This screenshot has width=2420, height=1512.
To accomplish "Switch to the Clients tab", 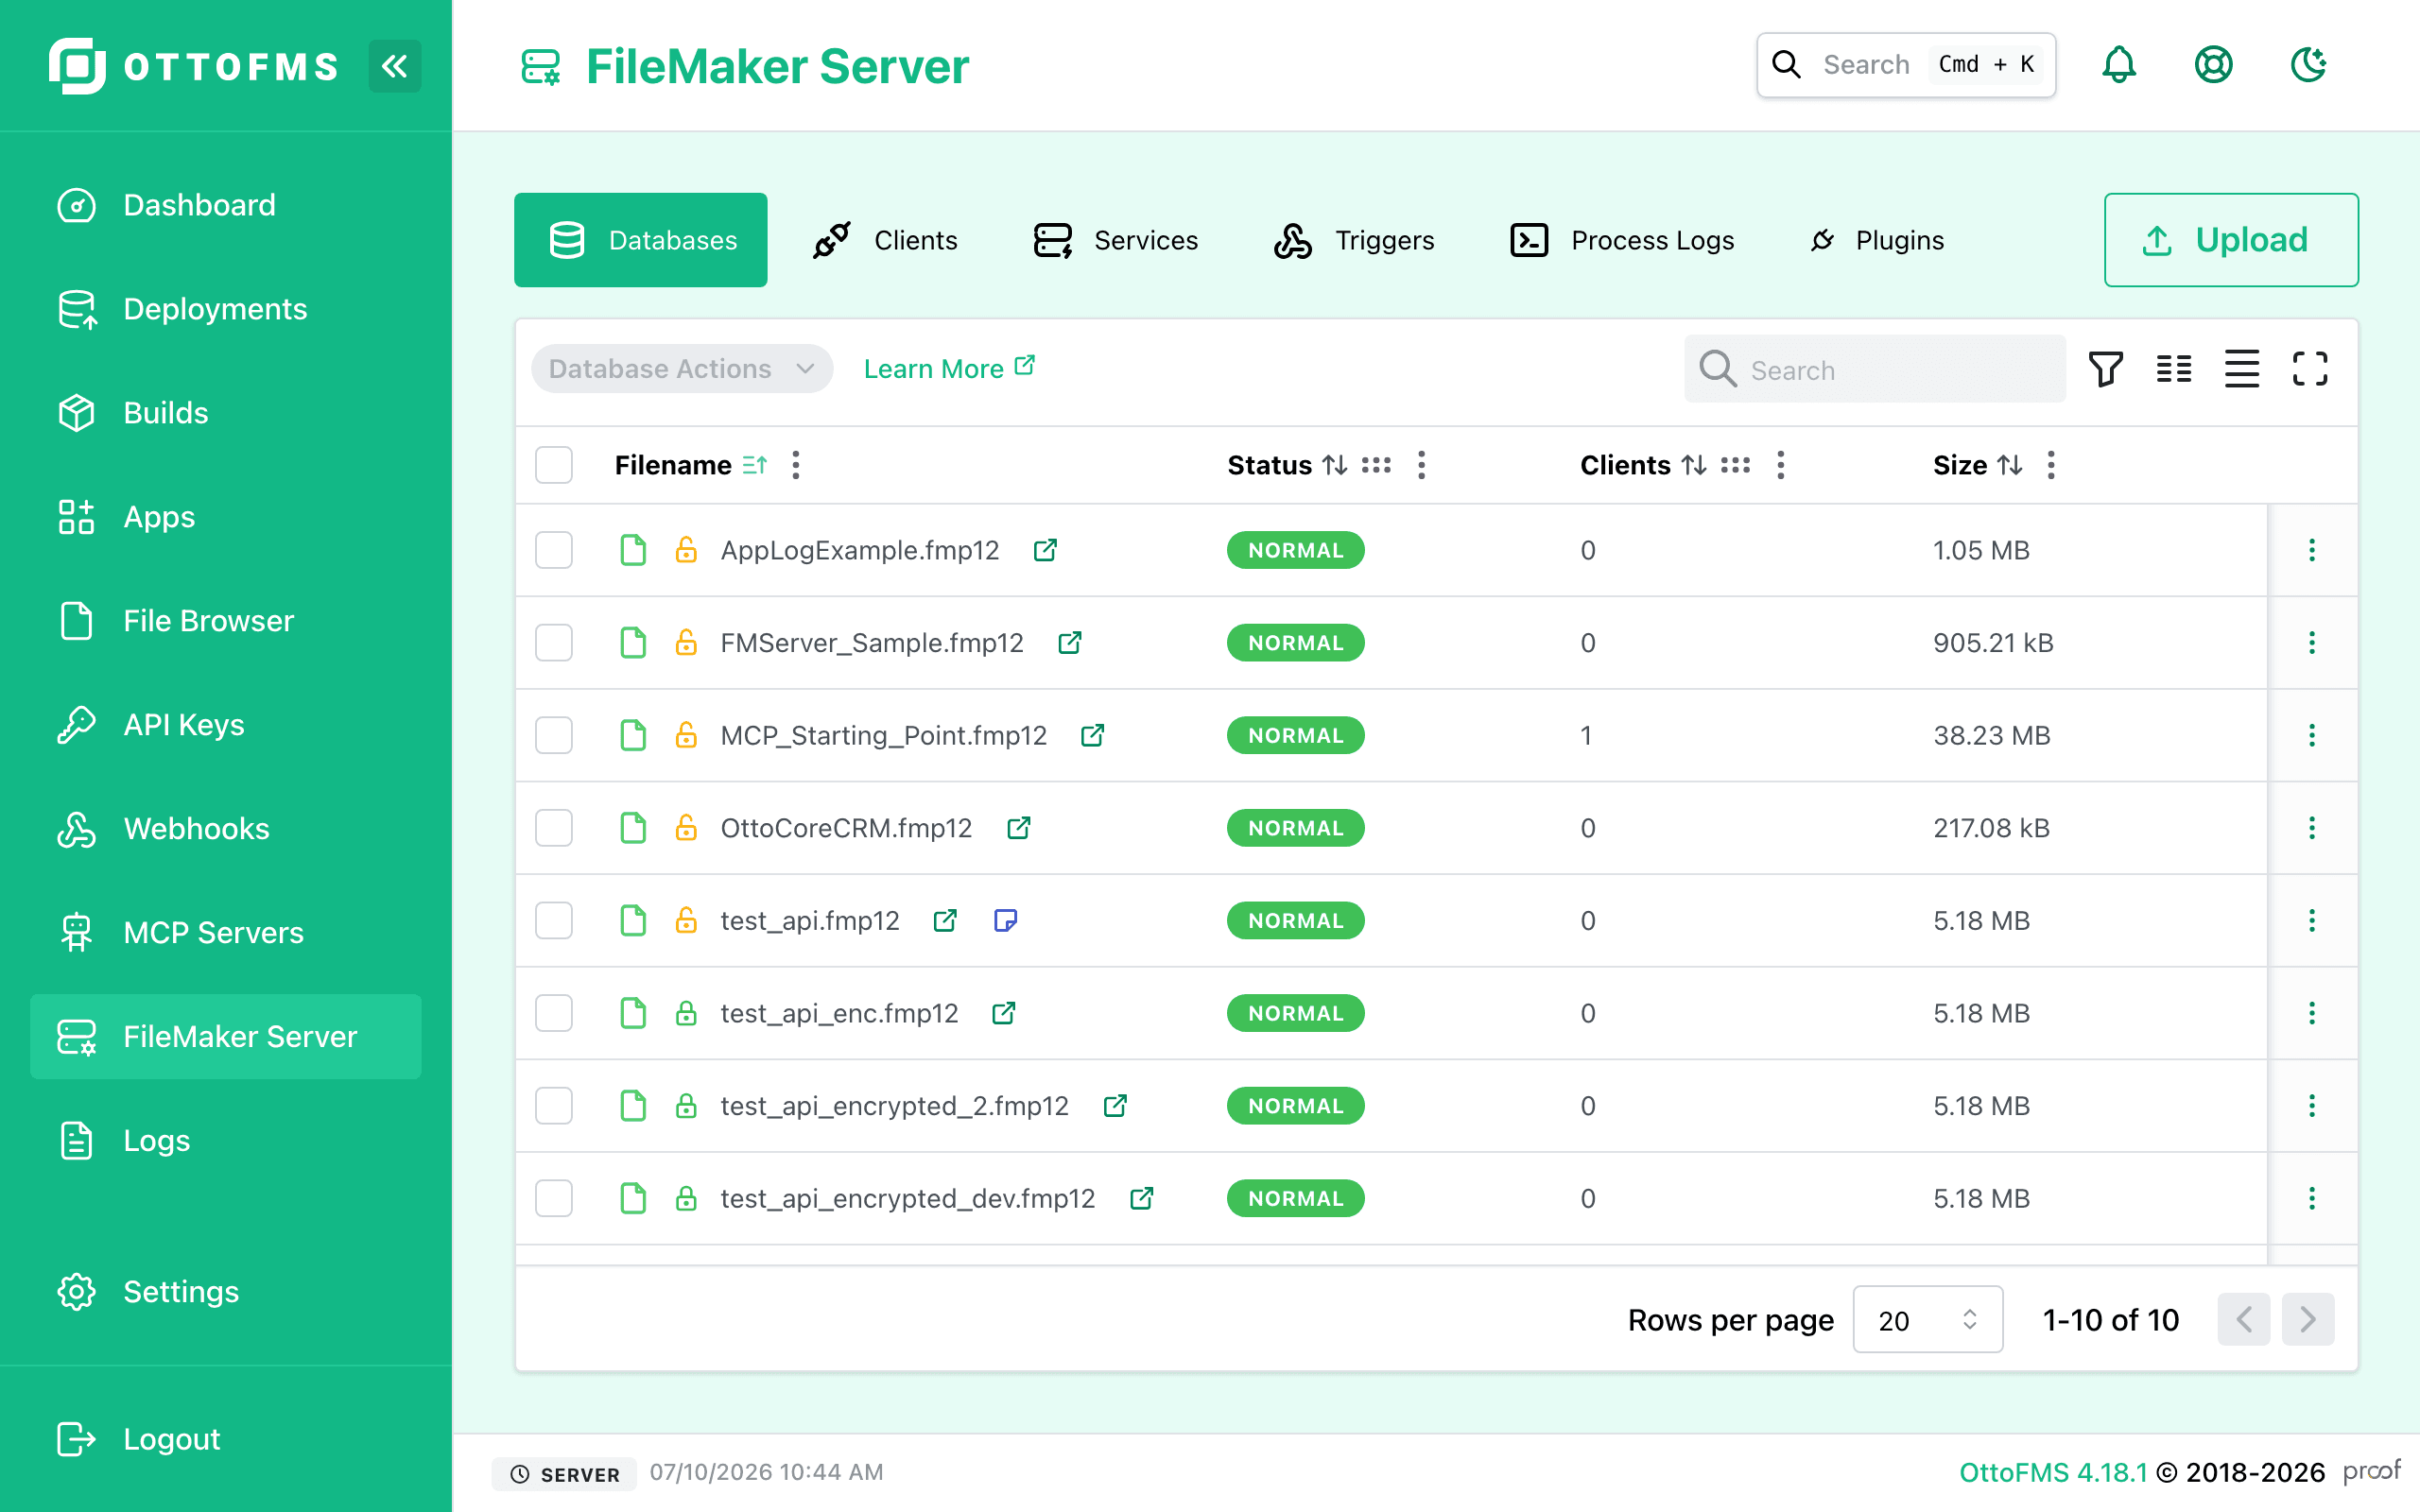I will [x=885, y=240].
